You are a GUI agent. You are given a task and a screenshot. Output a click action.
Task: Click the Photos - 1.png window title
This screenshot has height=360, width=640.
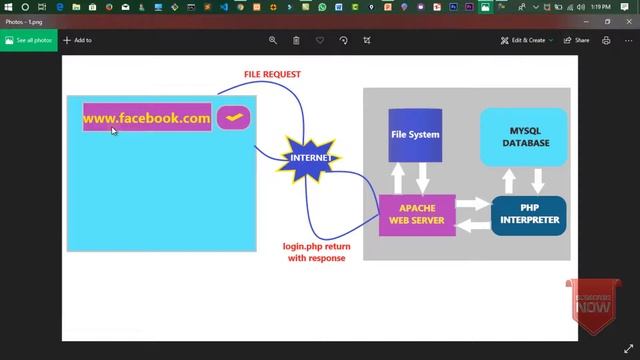click(24, 22)
